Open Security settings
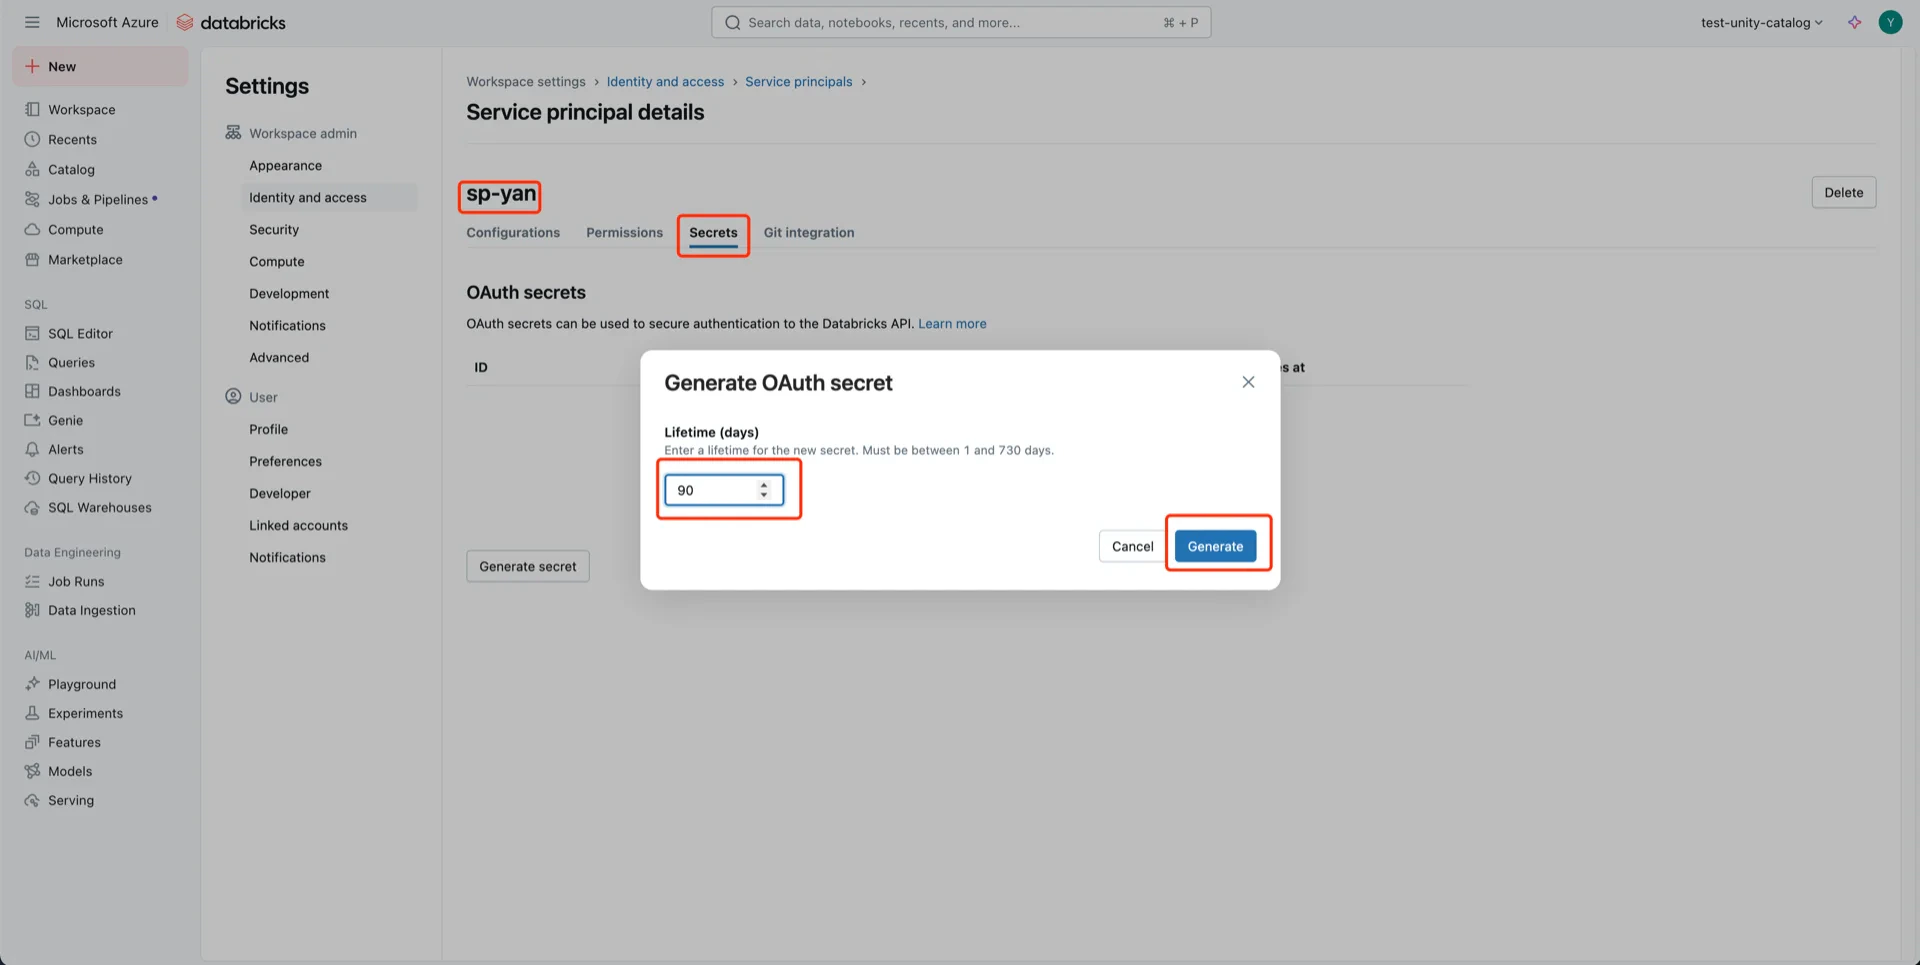 (274, 229)
